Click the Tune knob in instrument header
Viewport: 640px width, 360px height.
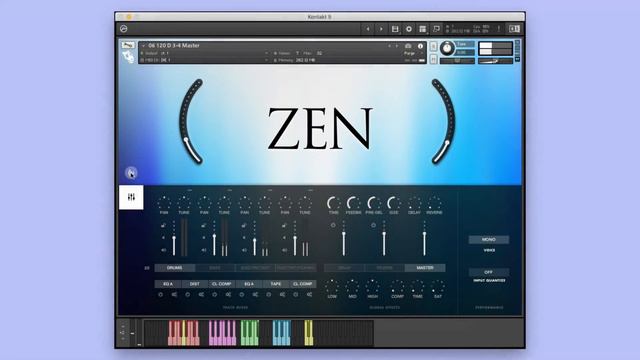(x=447, y=49)
